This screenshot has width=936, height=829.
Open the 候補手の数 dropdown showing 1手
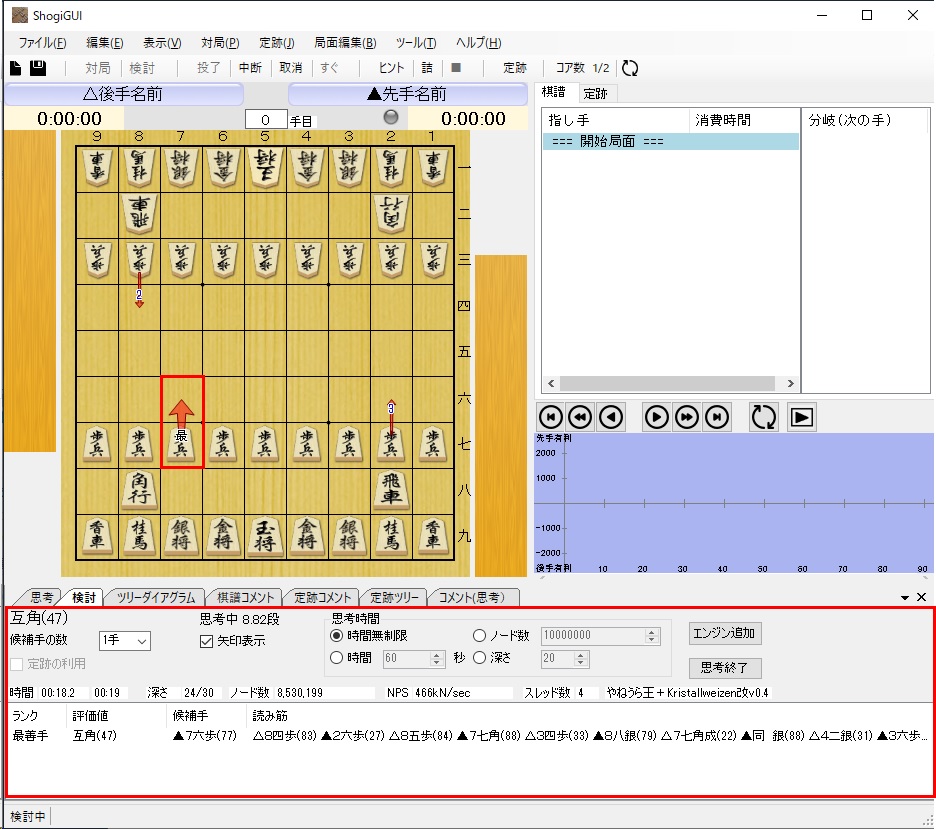click(x=125, y=641)
